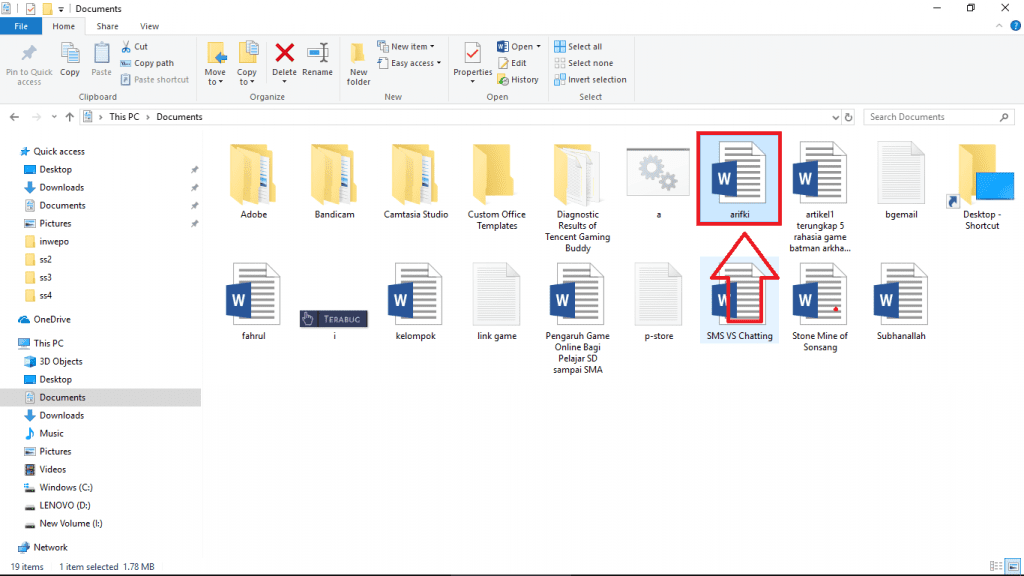This screenshot has height=576, width=1024.
Task: Switch to the Home ribbon tab
Action: pos(63,26)
